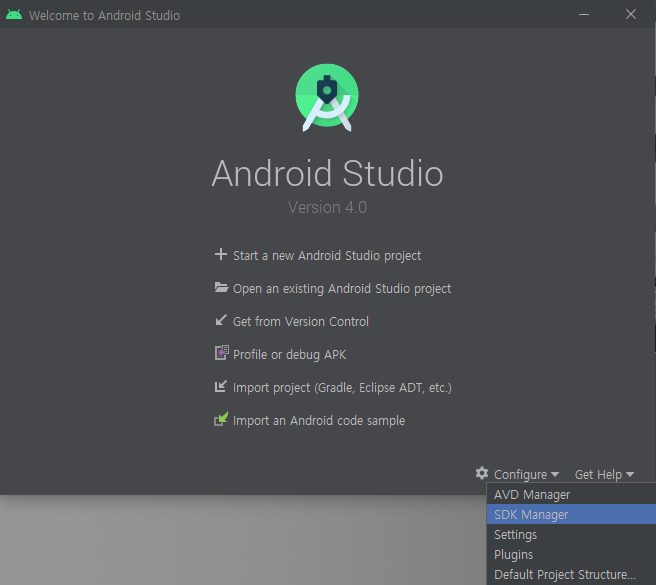The image size is (656, 585).
Task: Open AVD Manager from Configure menu
Action: coord(571,494)
